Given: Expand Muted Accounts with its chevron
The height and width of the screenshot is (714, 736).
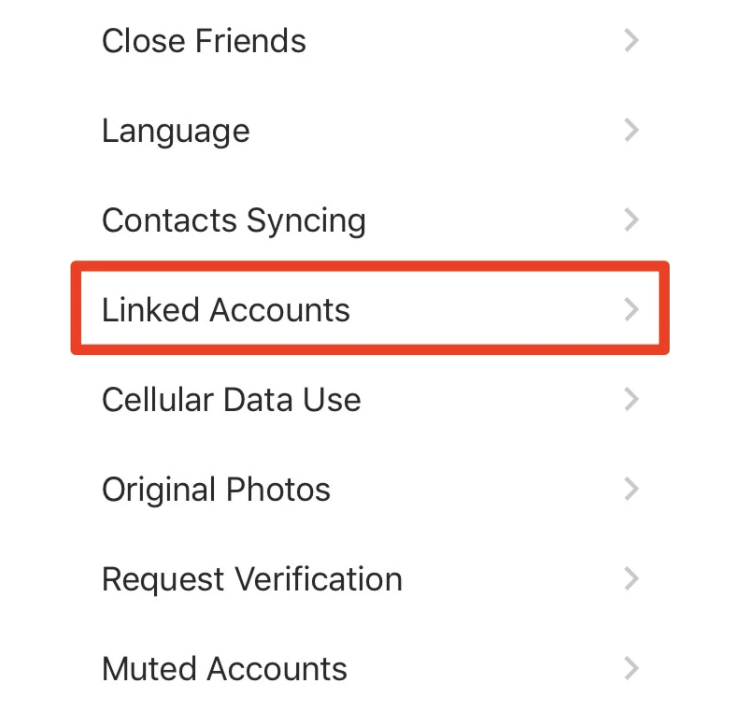Looking at the screenshot, I should (631, 668).
